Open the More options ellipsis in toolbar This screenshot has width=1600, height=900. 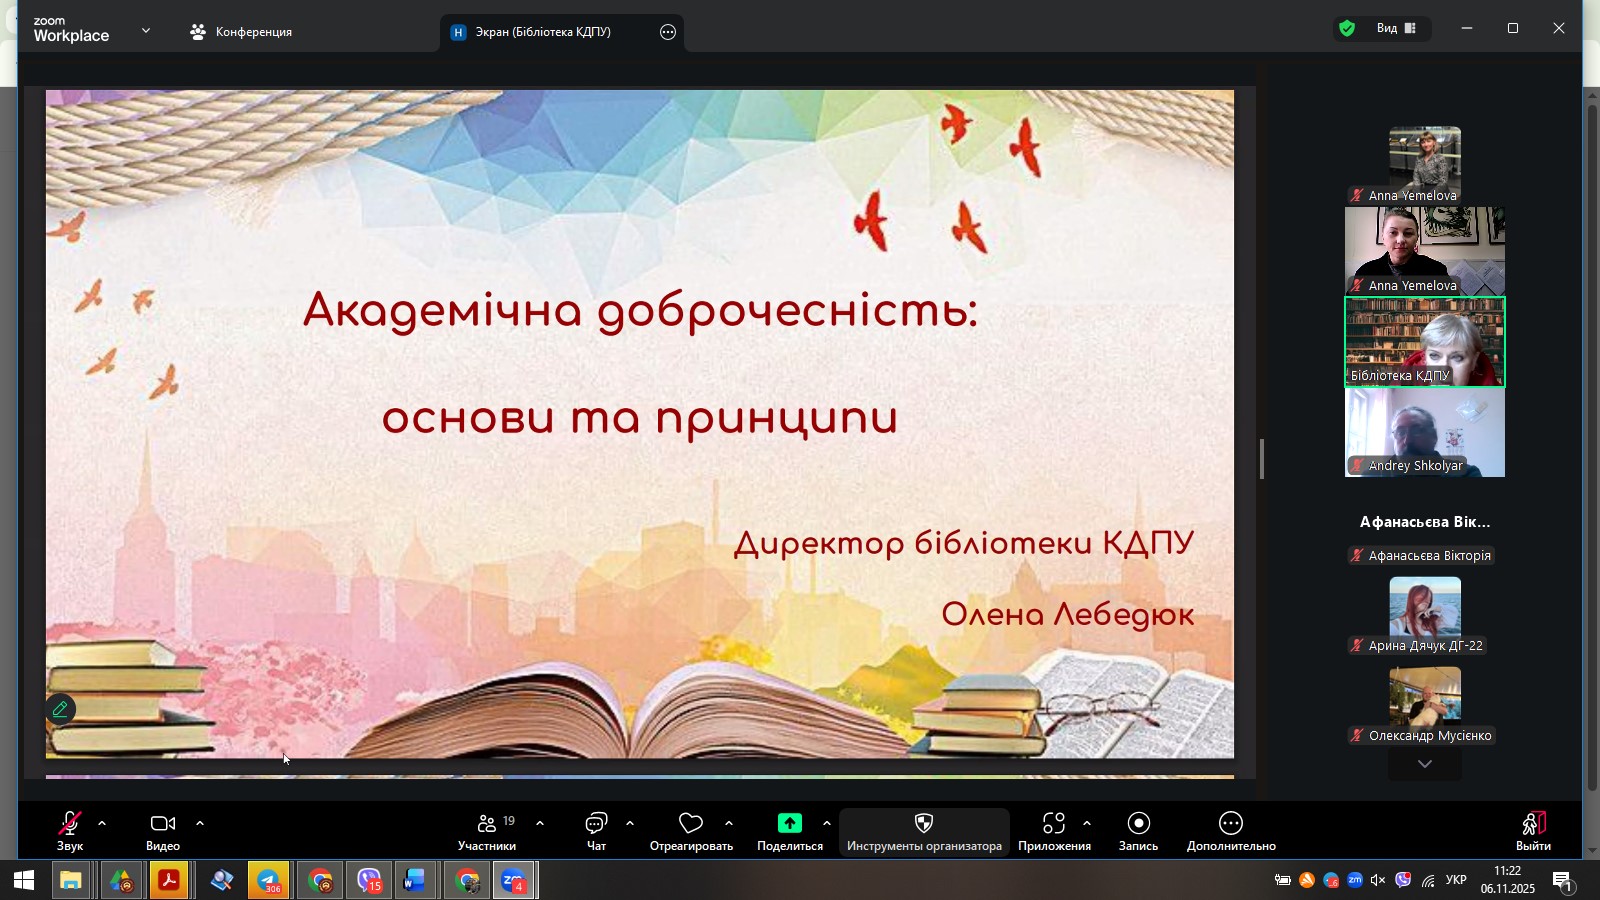coord(1231,823)
